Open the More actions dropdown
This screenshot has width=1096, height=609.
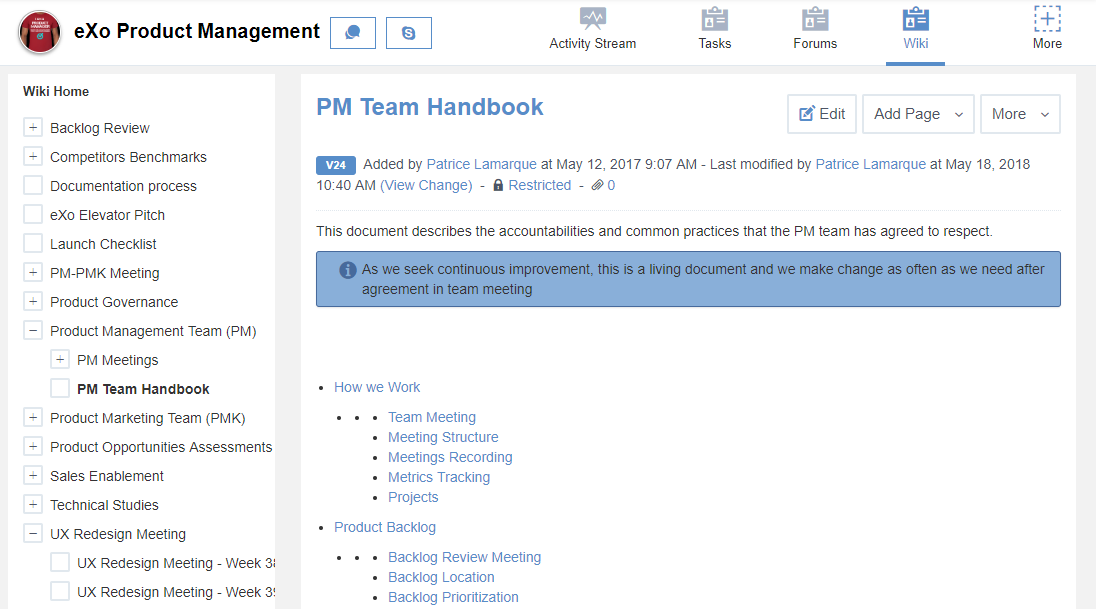[x=1021, y=114]
